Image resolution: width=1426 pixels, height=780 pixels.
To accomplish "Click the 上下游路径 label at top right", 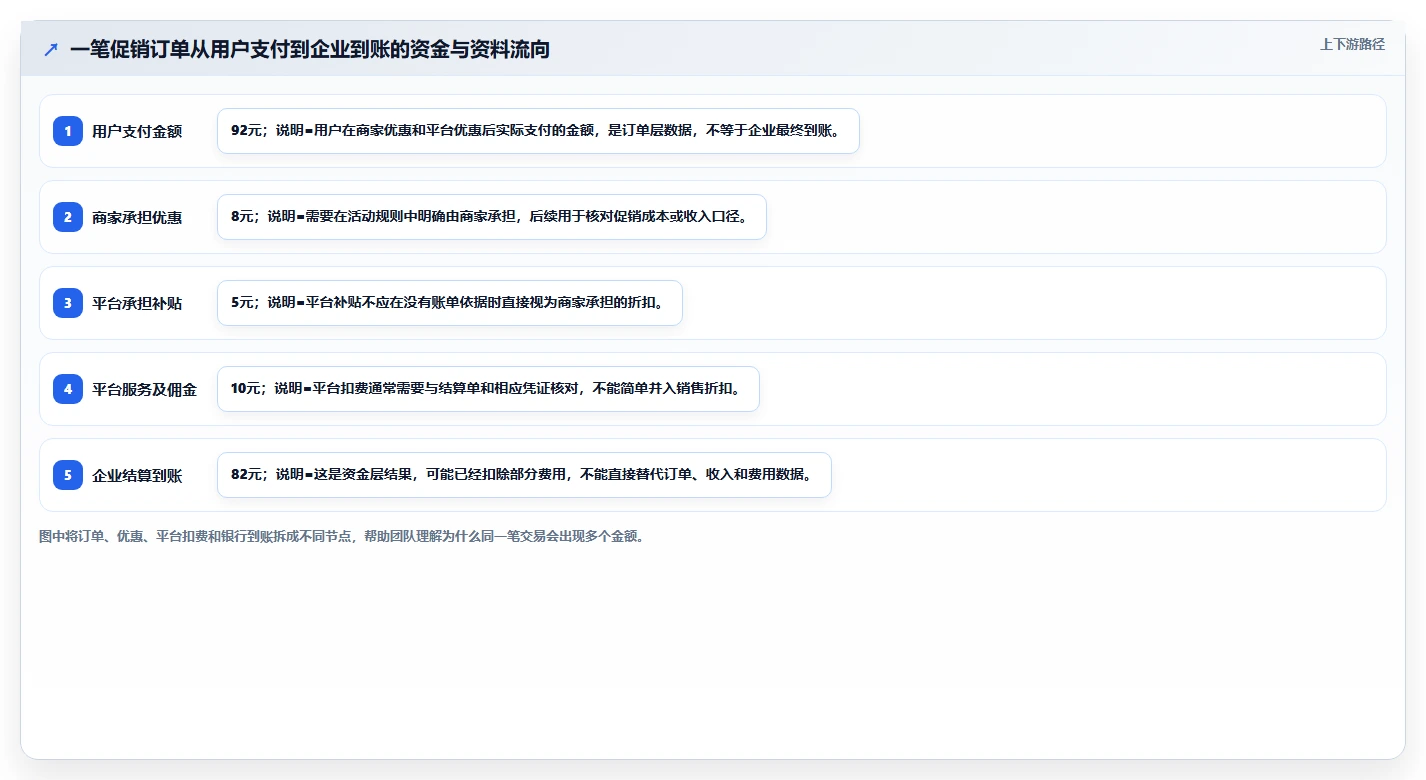I will 1352,44.
